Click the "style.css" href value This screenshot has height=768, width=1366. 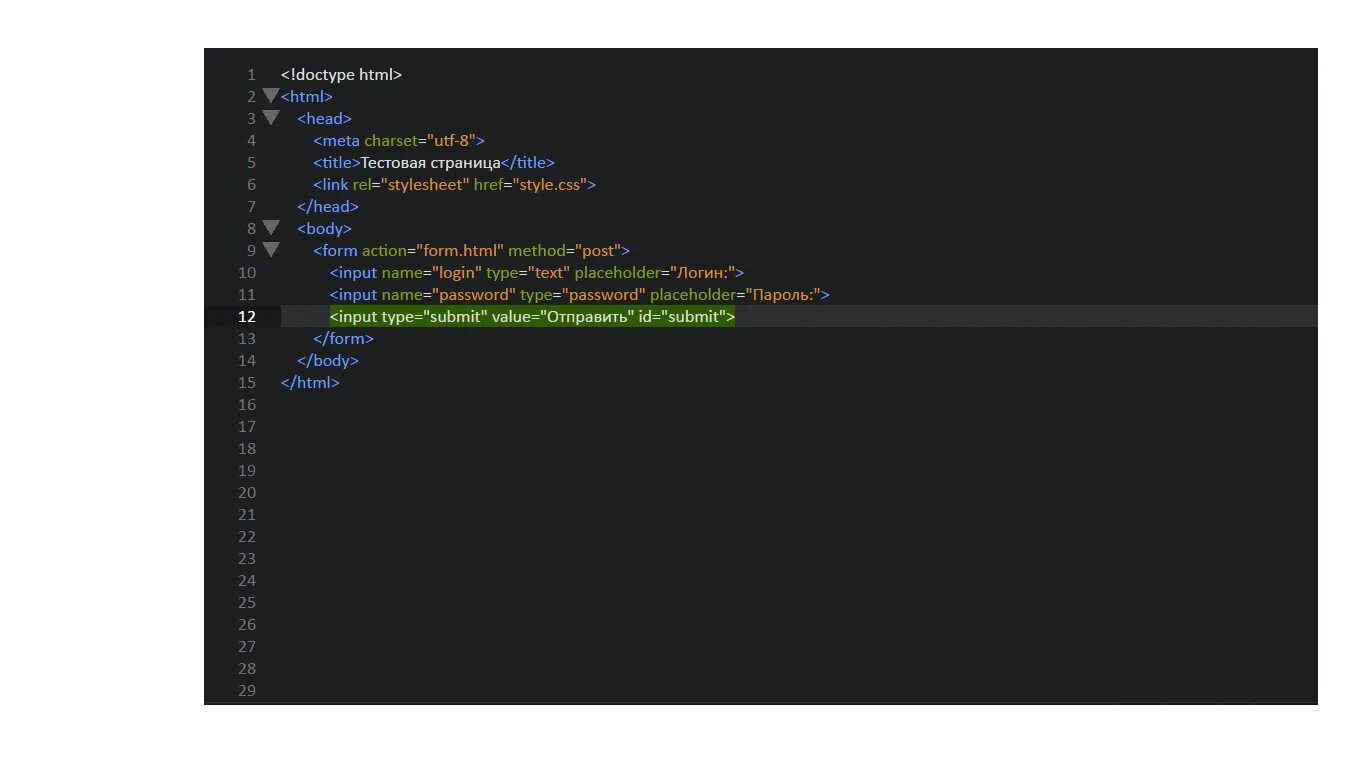click(x=550, y=185)
